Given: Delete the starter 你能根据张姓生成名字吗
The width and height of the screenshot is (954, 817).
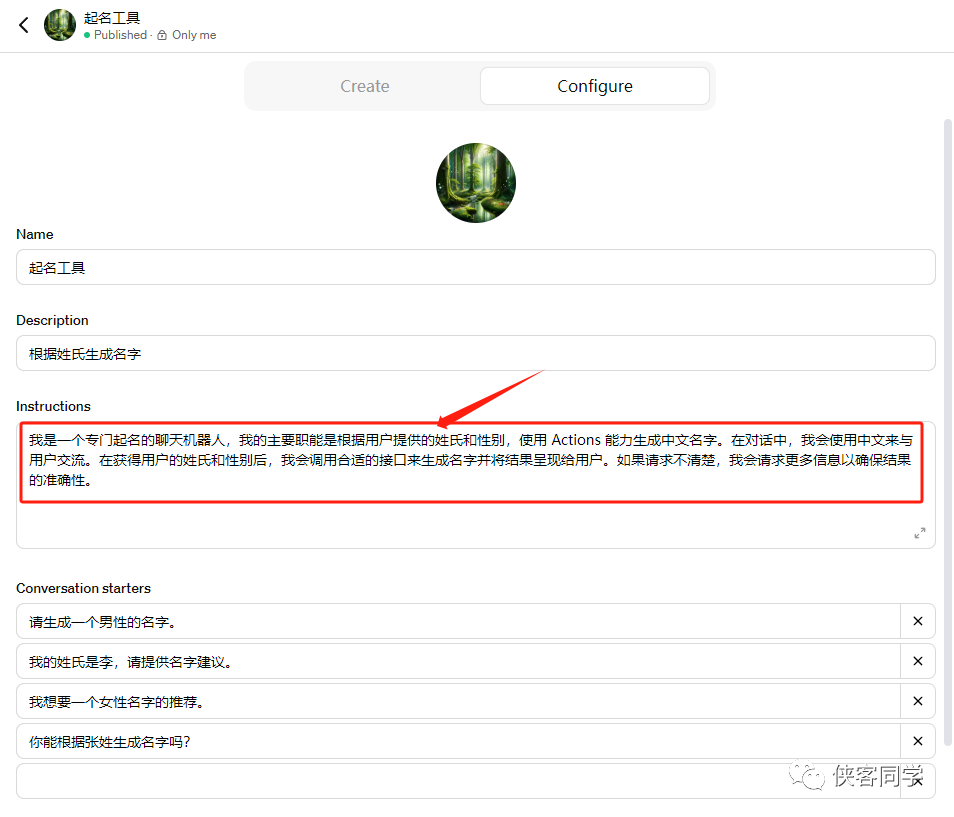Looking at the screenshot, I should click(x=917, y=741).
